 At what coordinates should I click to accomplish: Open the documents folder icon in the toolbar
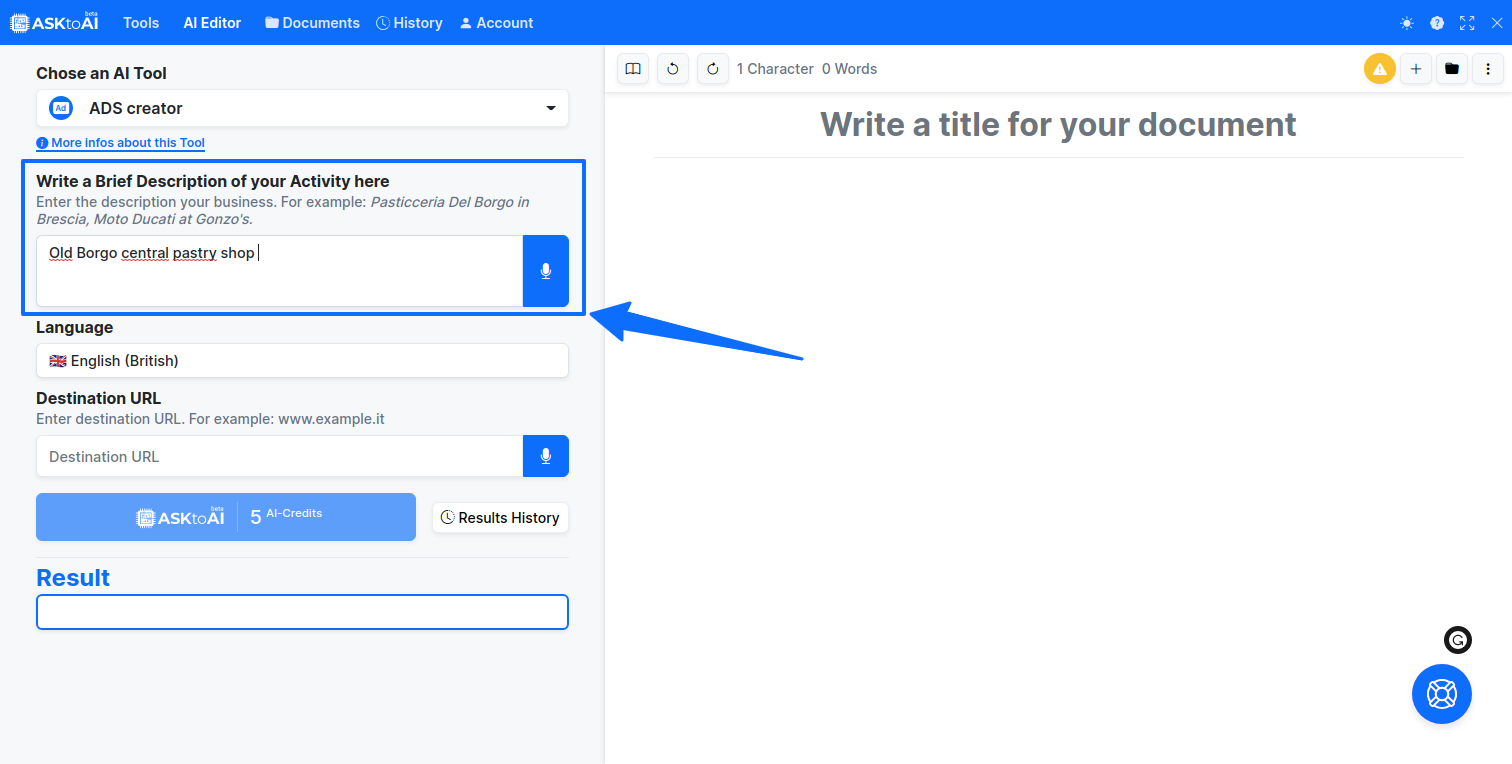point(1451,68)
